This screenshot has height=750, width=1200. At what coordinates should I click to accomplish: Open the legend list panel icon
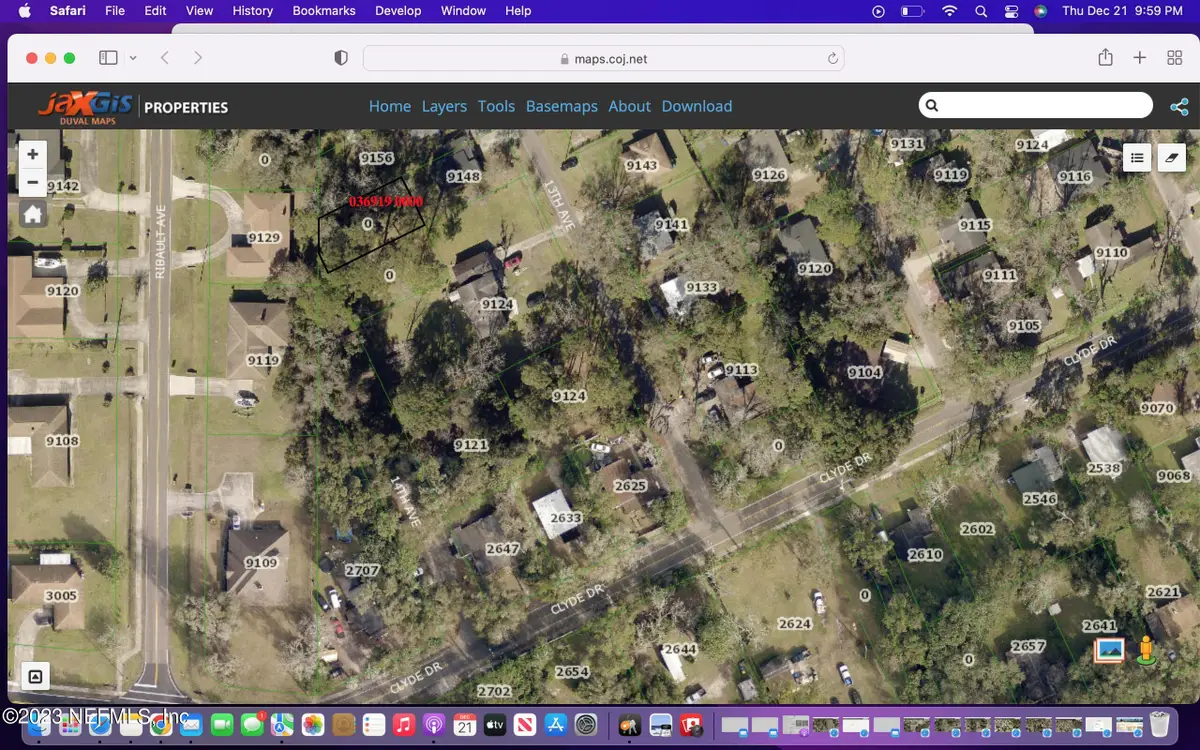point(1137,158)
